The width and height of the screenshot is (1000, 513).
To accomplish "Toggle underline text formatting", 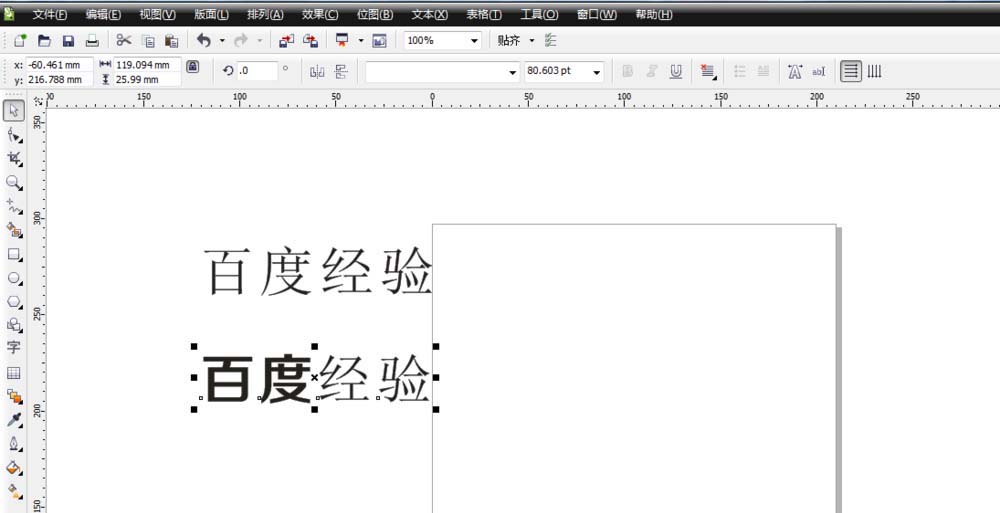I will (676, 71).
